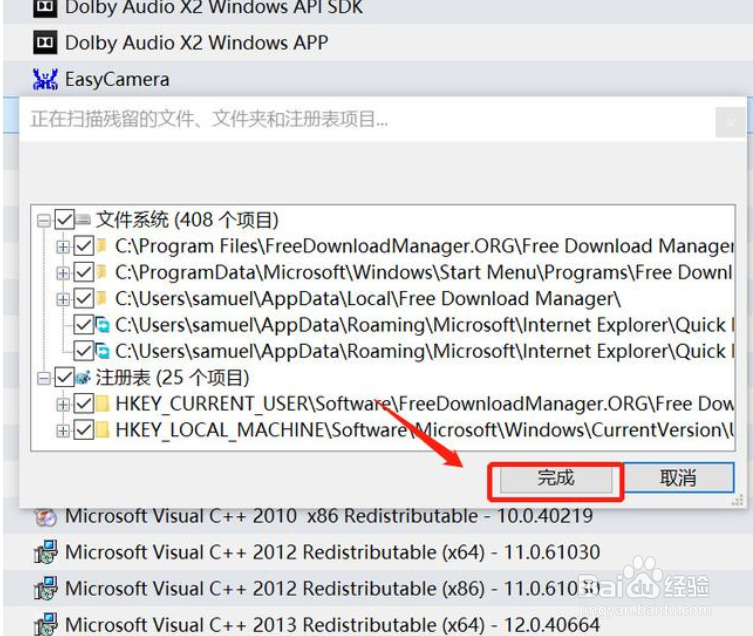Click the HKEY_LOCAL_MACHINE key folder icon
Image resolution: width=753 pixels, height=636 pixels.
[x=102, y=430]
